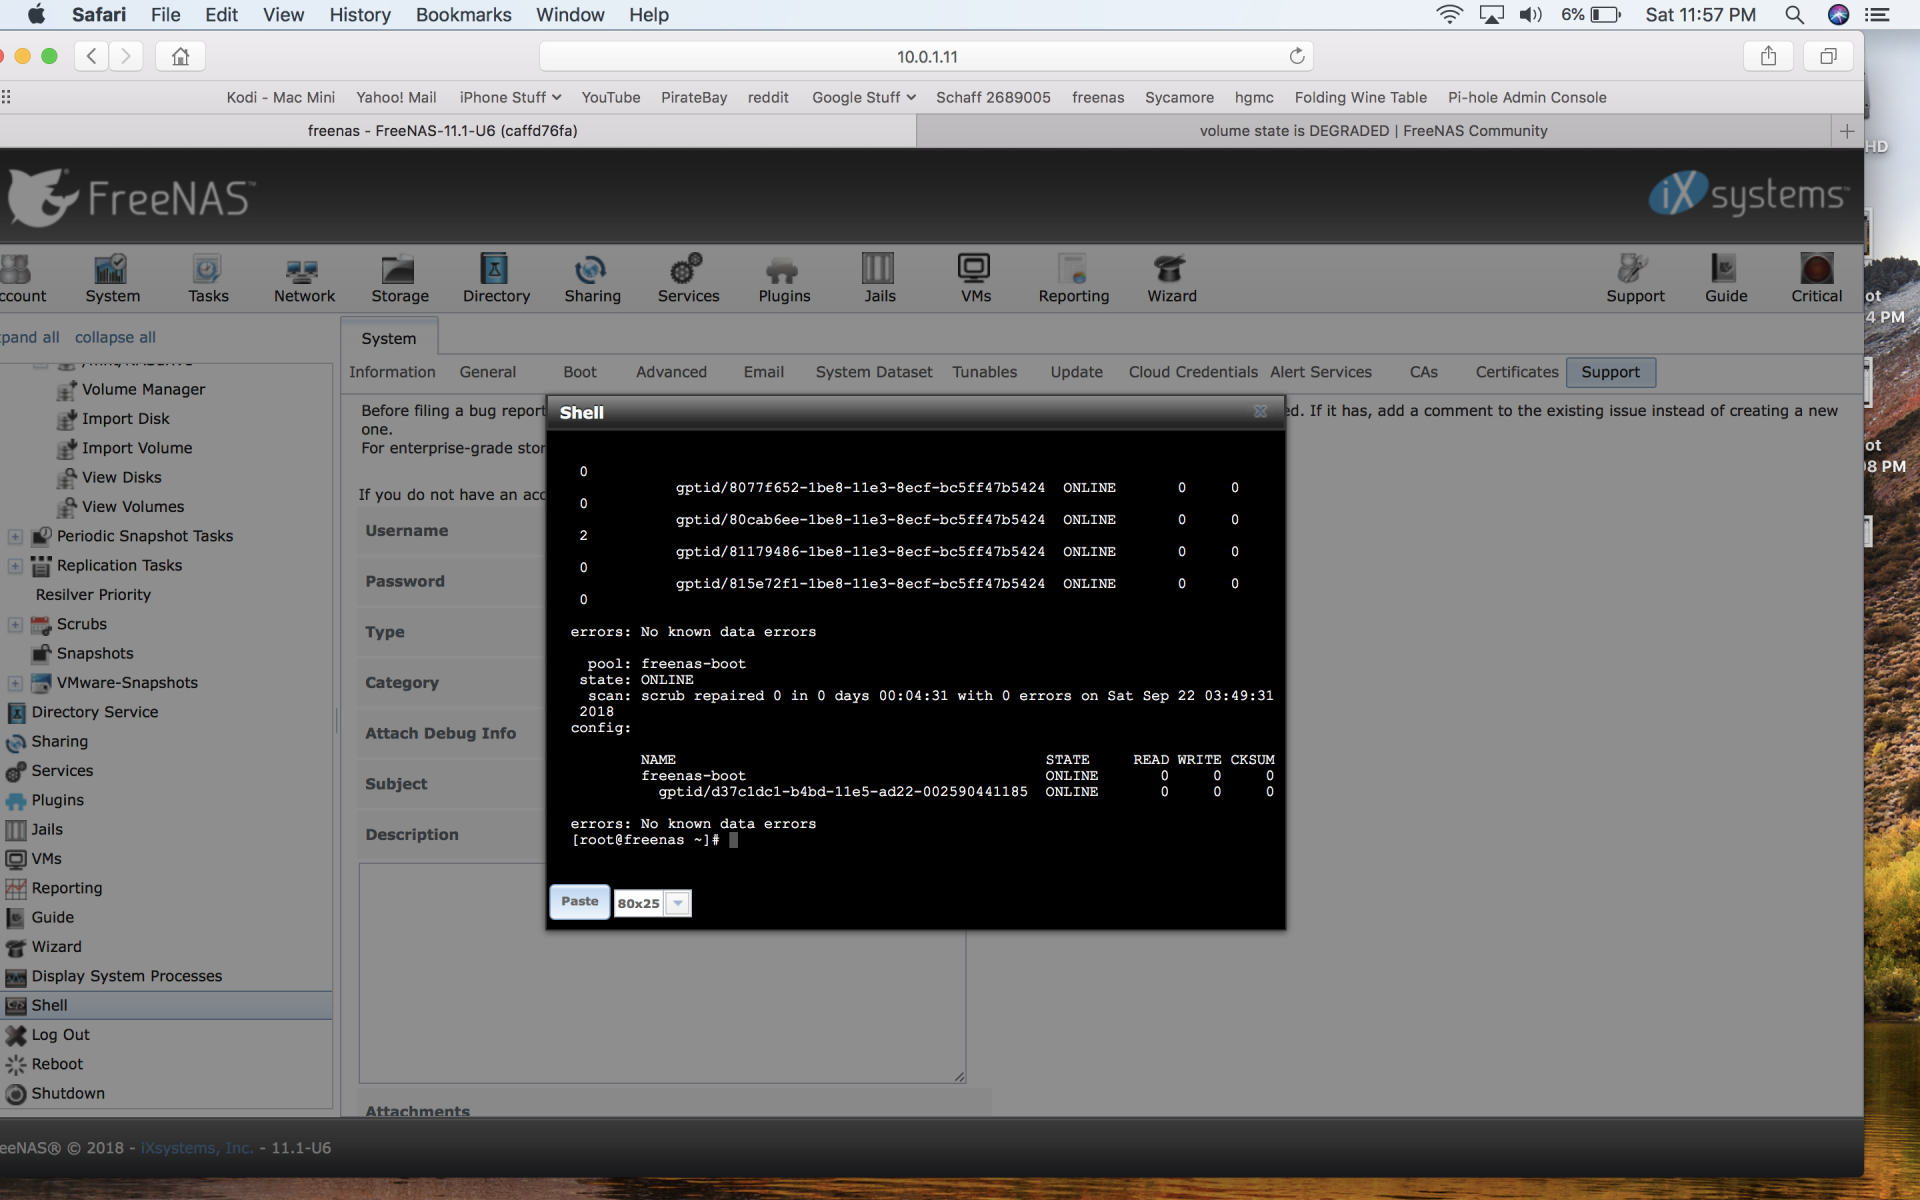
Task: Open the Jails toolbar icon
Action: point(880,278)
